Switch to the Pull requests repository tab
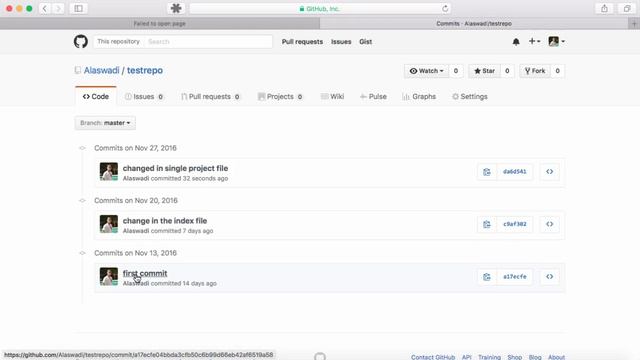This screenshot has height=360, width=640. [211, 97]
